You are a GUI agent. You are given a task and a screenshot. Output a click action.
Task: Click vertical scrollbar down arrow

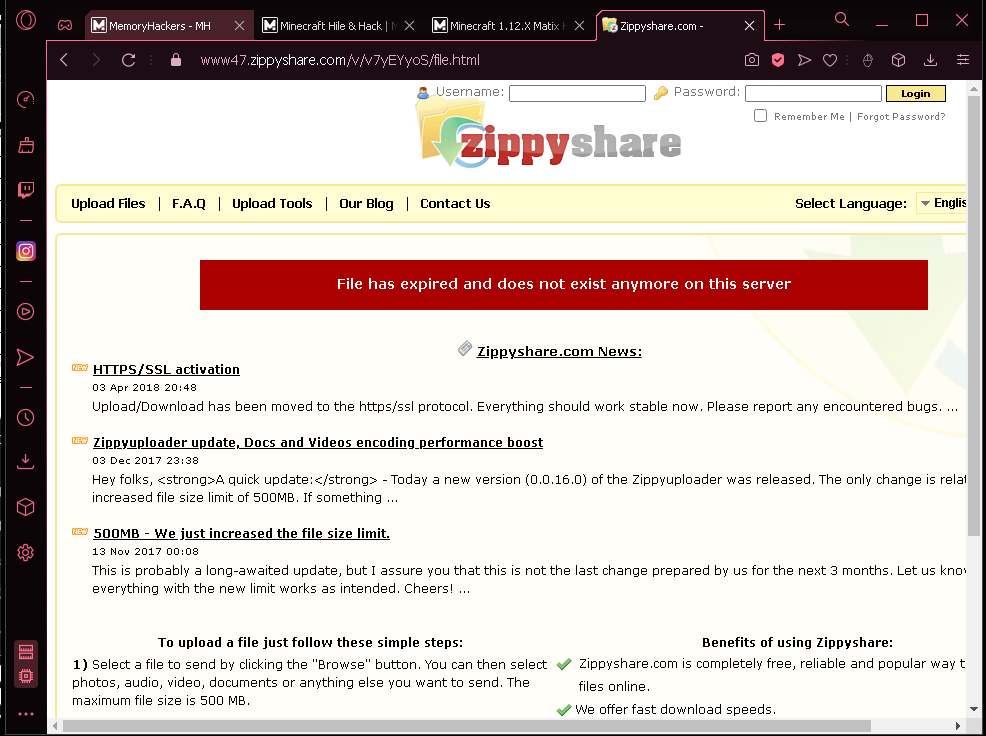(x=973, y=709)
